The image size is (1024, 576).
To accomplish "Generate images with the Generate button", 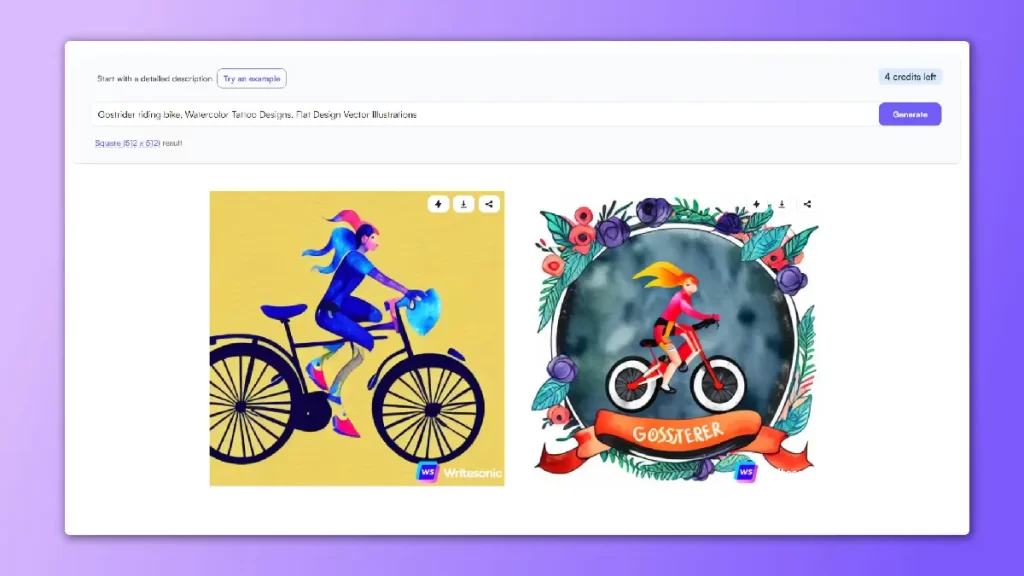I will pos(909,114).
